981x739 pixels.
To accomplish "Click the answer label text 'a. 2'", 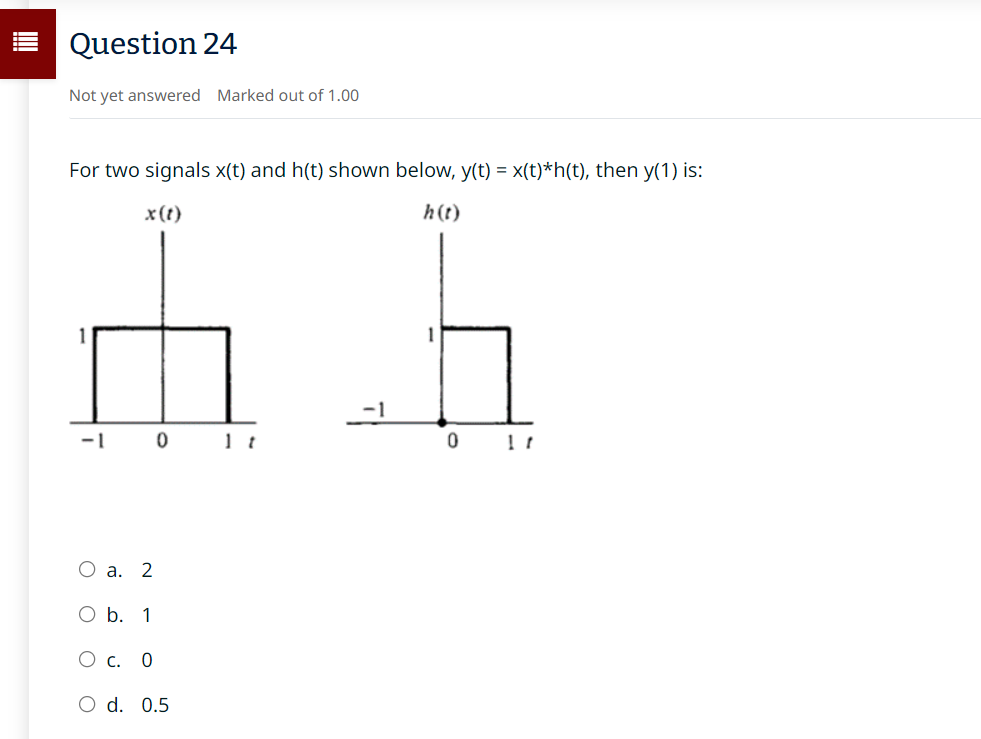I will pyautogui.click(x=129, y=570).
